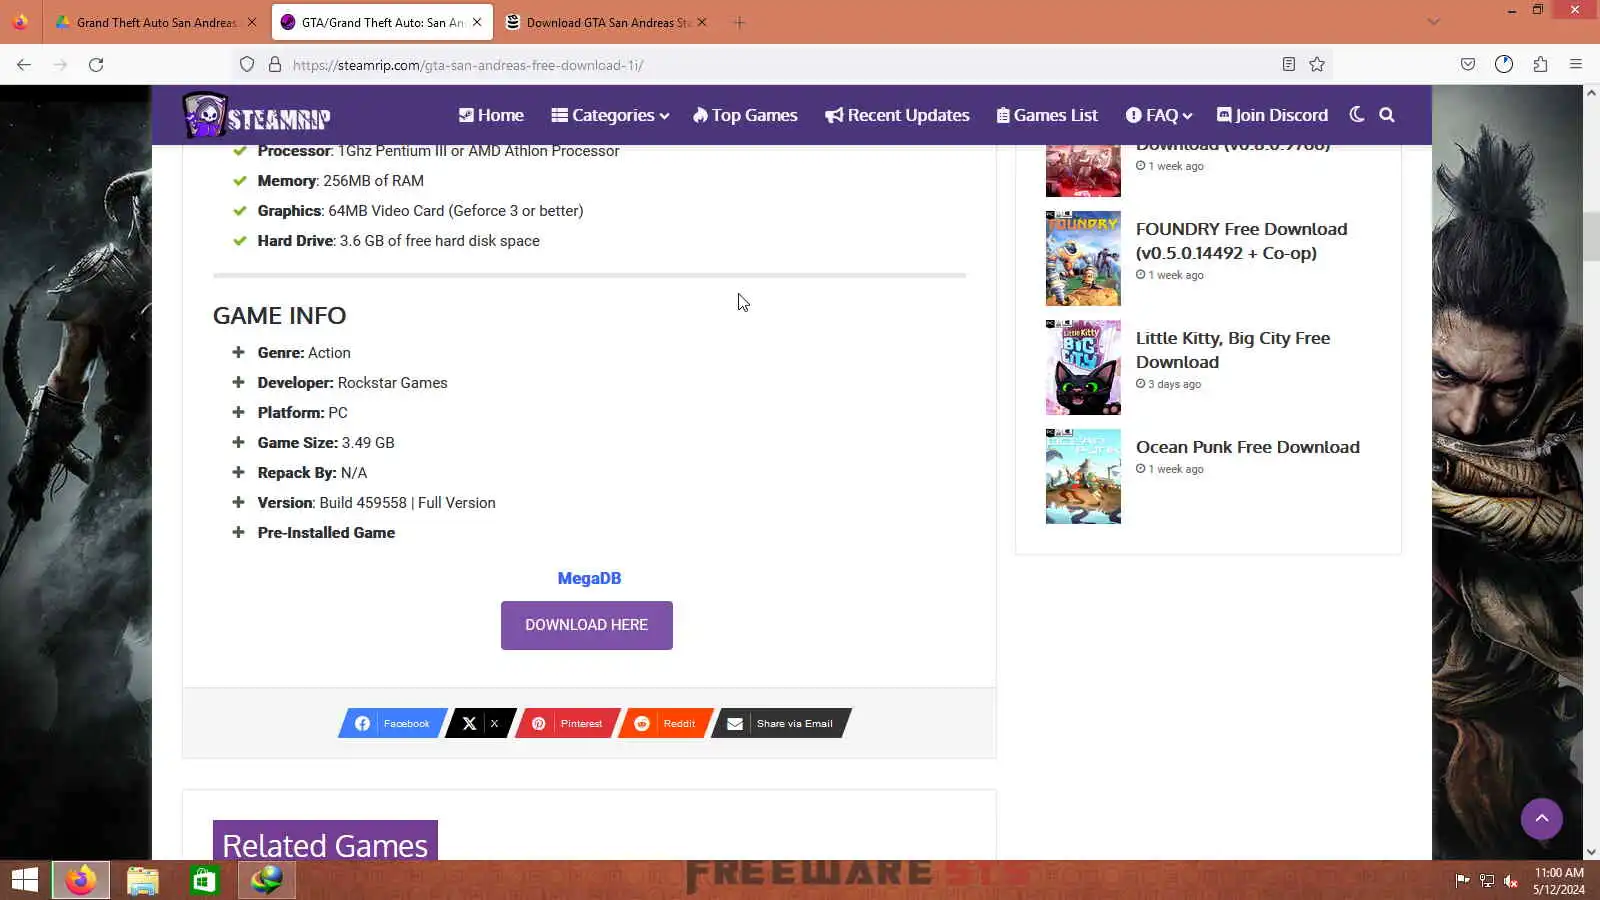Open Ocean Punk Free Download link
Image resolution: width=1600 pixels, height=900 pixels.
[x=1247, y=447]
